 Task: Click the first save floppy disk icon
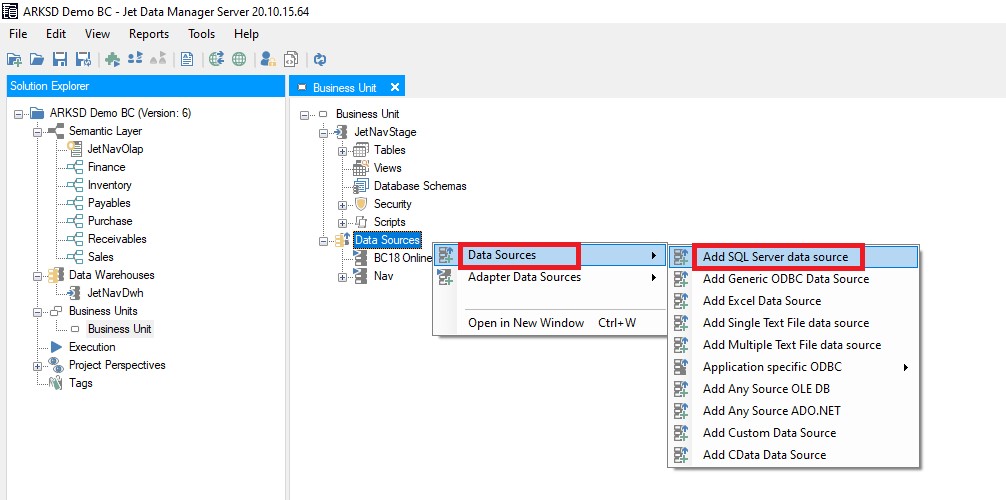pyautogui.click(x=60, y=59)
